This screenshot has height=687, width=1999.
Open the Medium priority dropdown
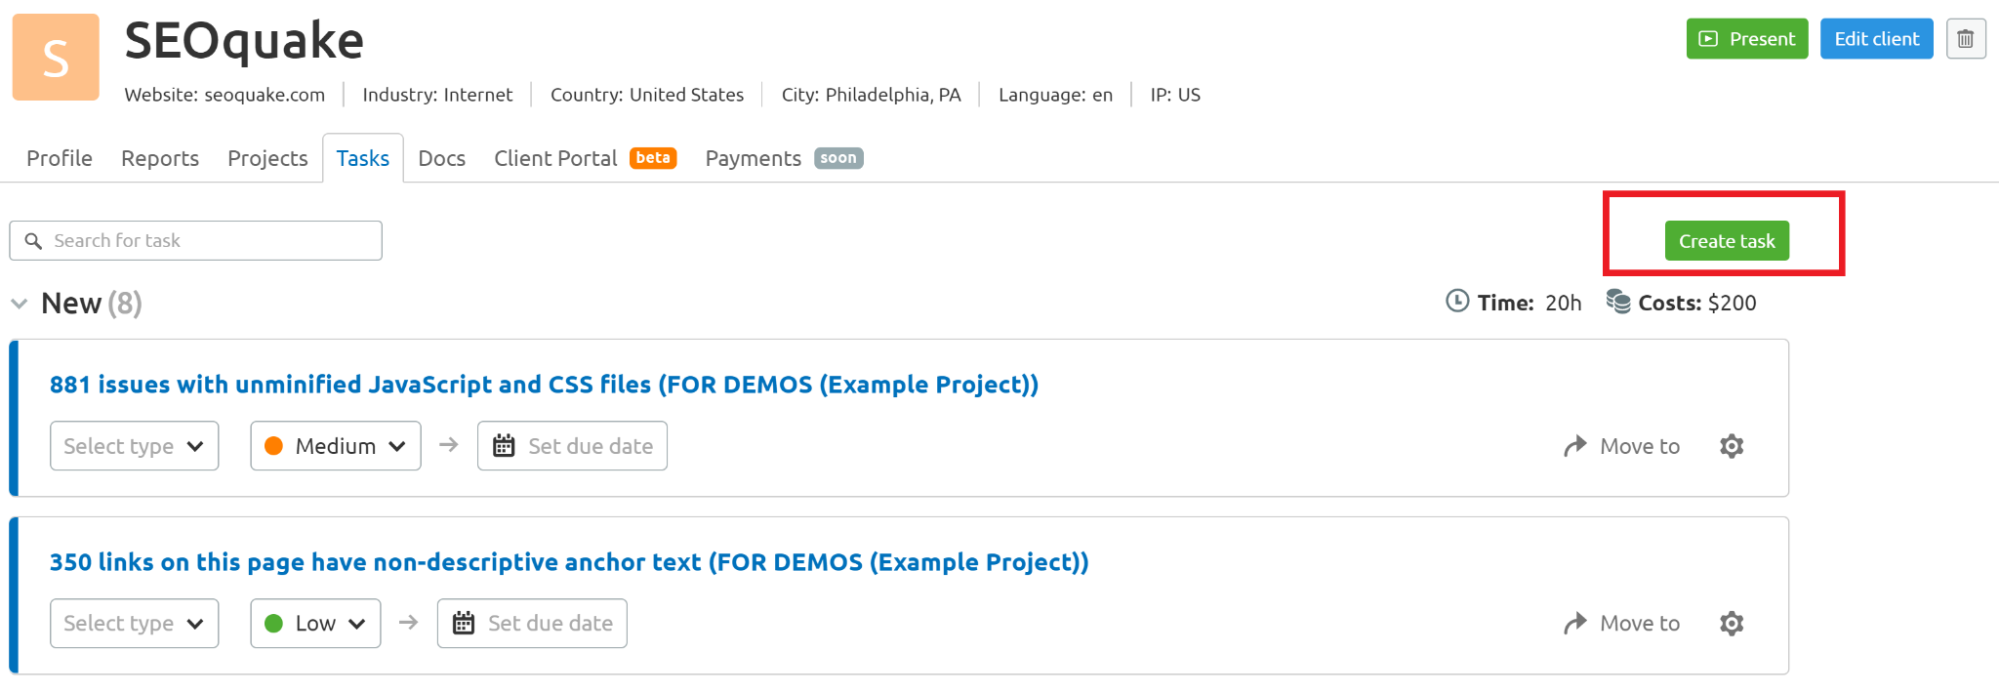336,446
